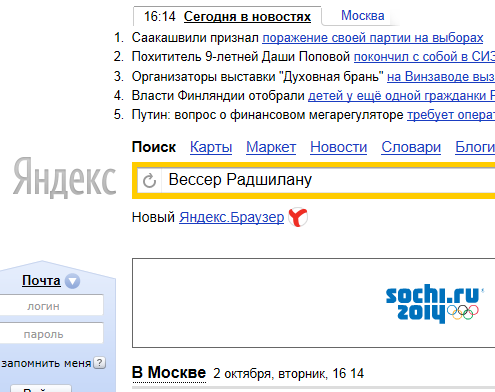The width and height of the screenshot is (495, 392).
Task: Click the time 16:14 in the news tab
Action: (159, 16)
